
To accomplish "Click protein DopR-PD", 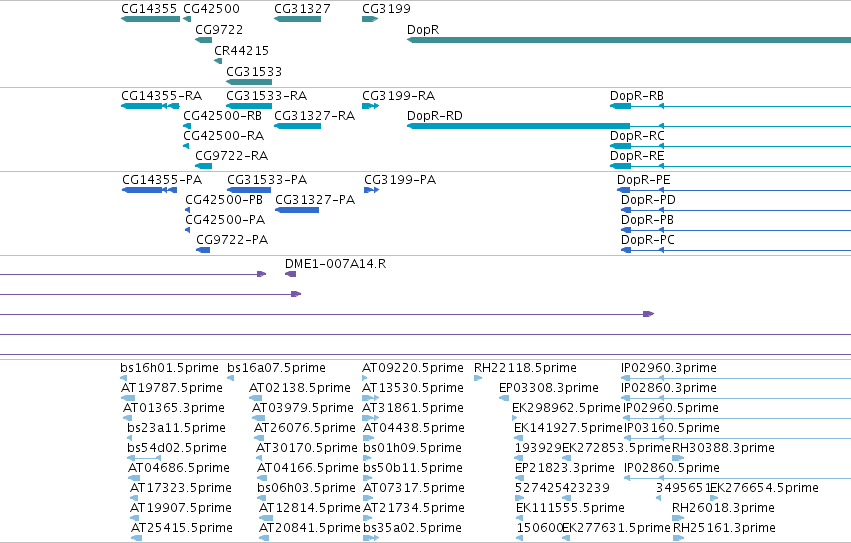I will (x=736, y=210).
